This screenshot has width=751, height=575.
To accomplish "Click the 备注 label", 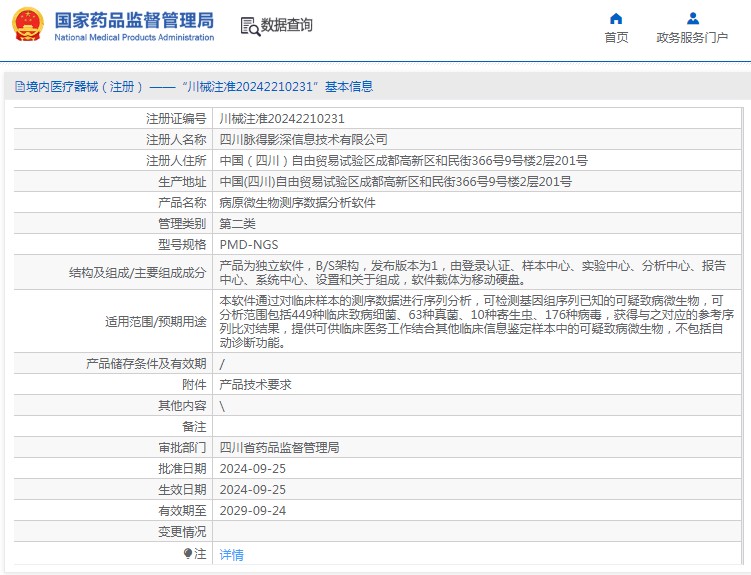I will (194, 427).
